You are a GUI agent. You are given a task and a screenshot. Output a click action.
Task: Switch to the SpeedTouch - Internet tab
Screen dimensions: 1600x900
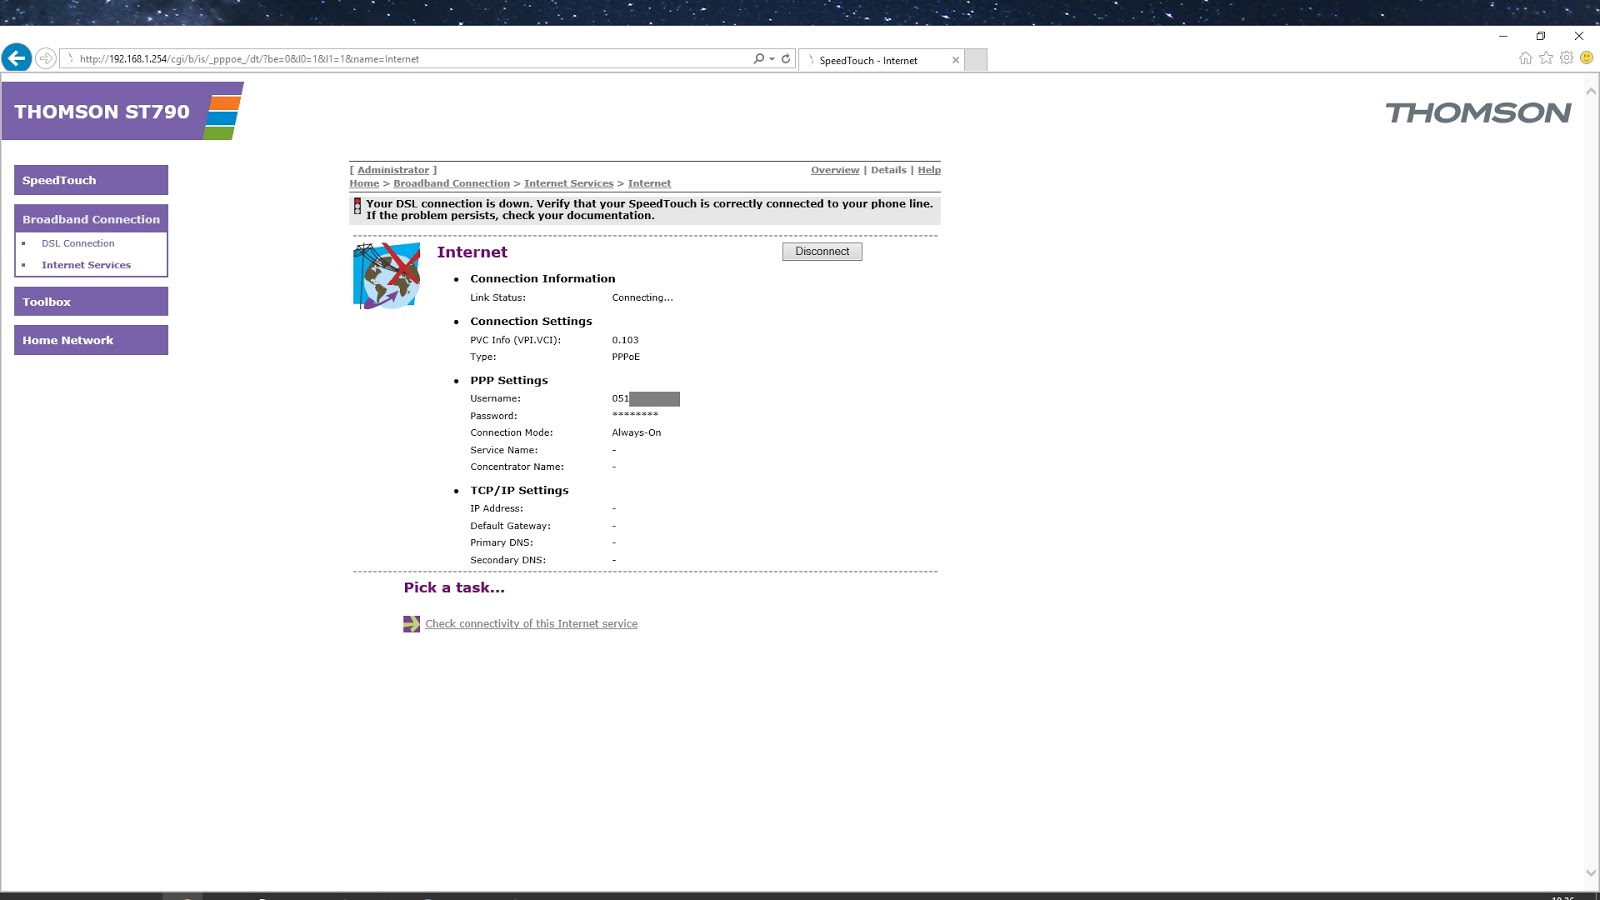(x=868, y=60)
